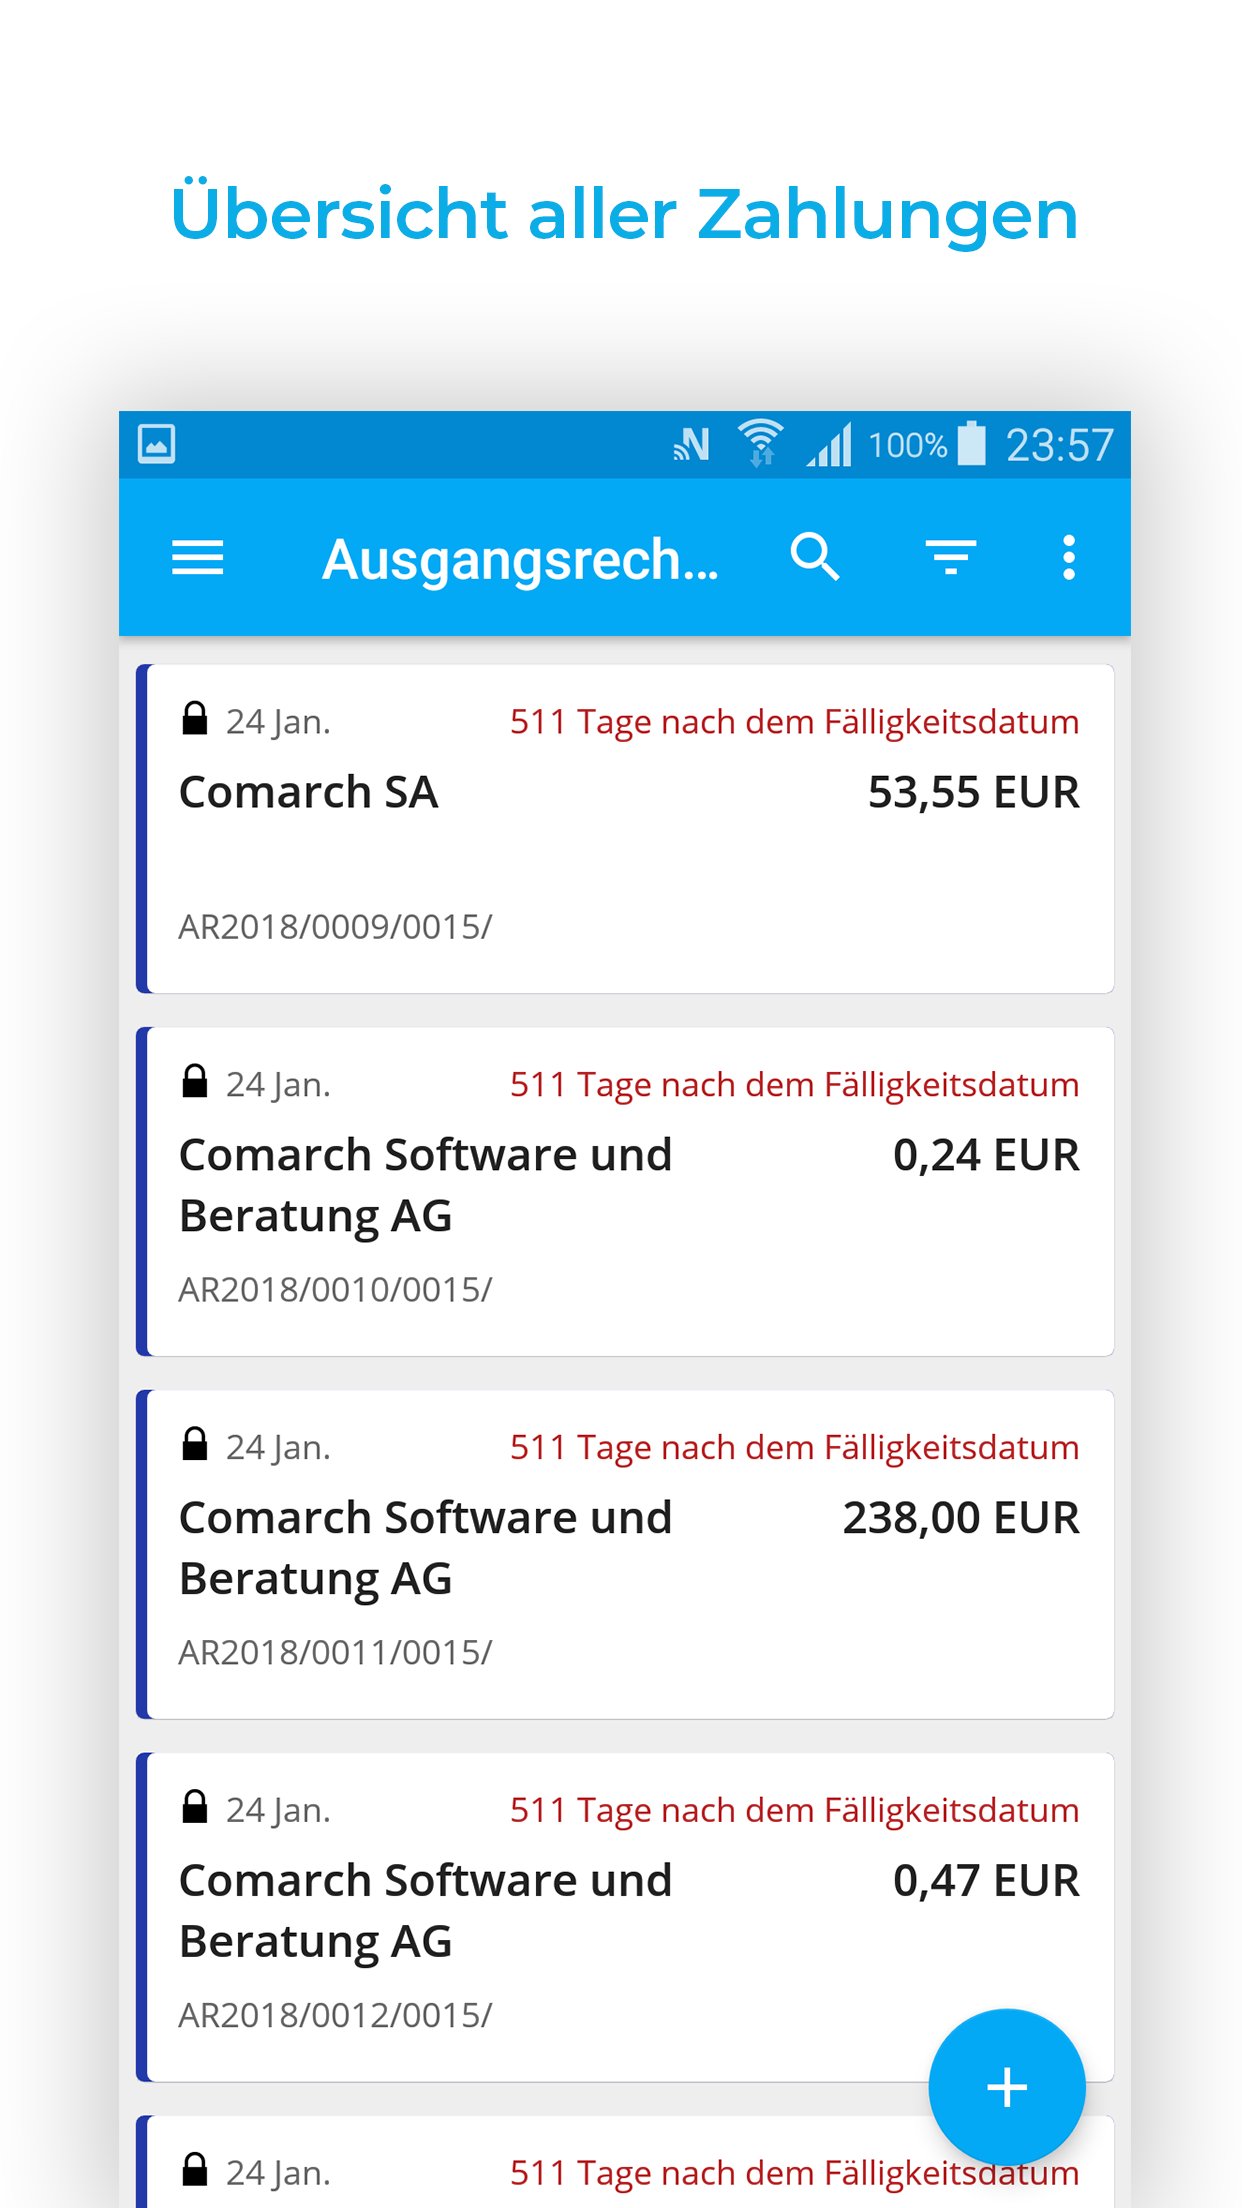Tap the picture notification icon in status bar

point(156,444)
